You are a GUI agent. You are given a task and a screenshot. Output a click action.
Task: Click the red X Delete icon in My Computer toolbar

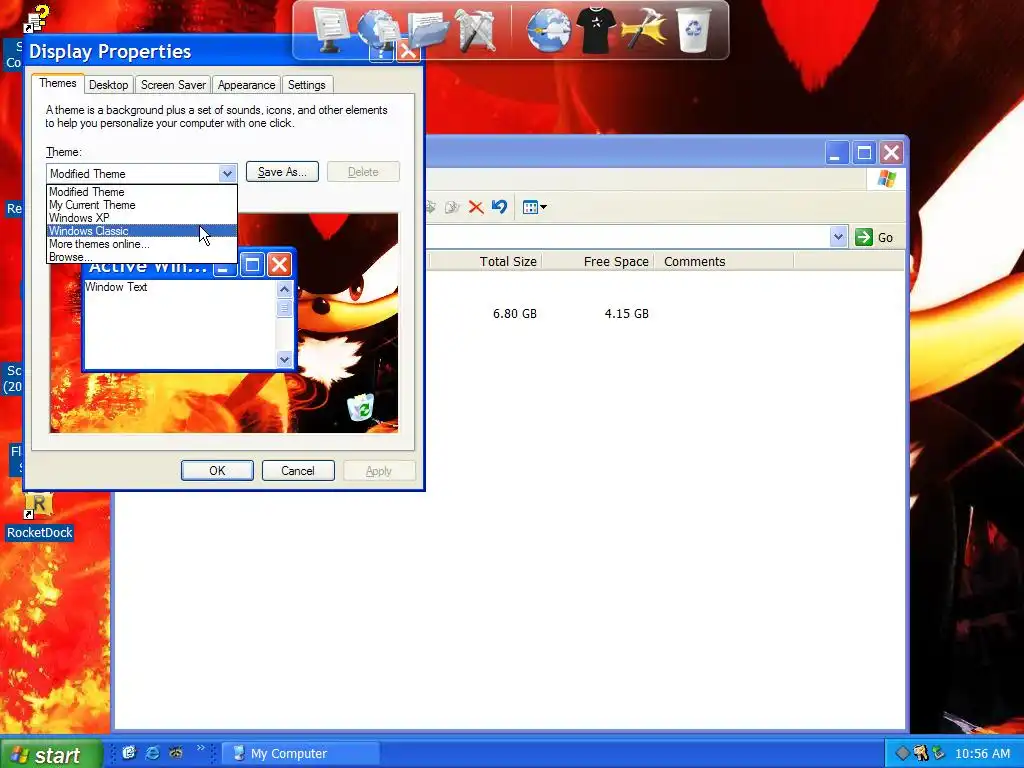(476, 208)
